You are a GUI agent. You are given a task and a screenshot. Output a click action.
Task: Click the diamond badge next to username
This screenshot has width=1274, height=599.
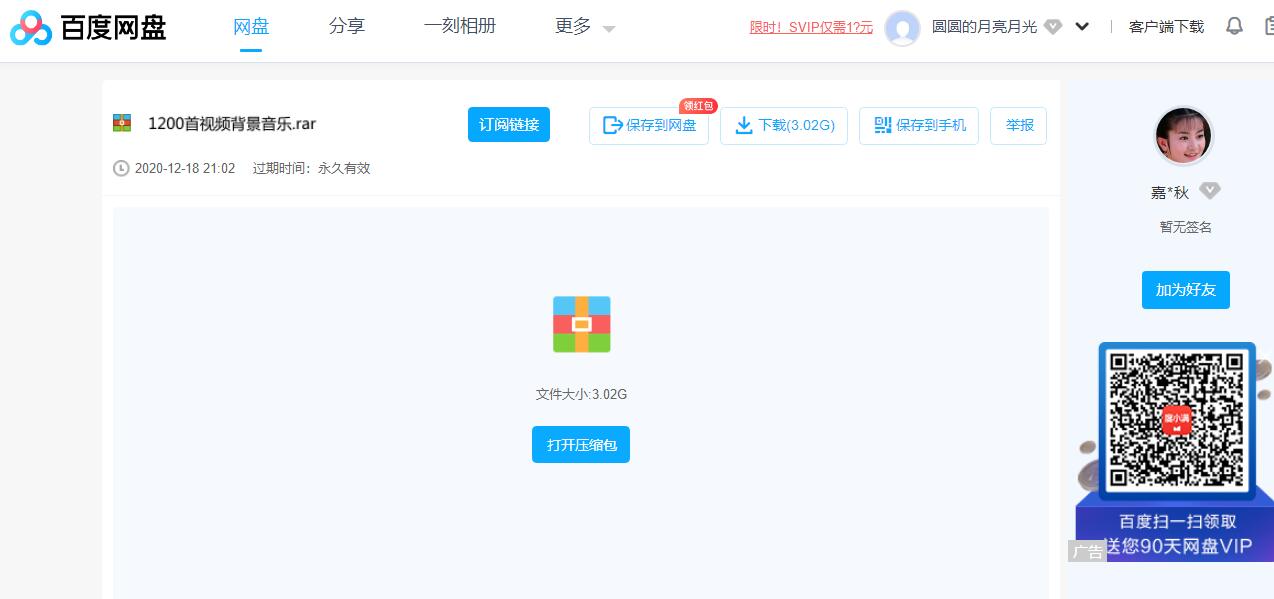pyautogui.click(x=1053, y=27)
